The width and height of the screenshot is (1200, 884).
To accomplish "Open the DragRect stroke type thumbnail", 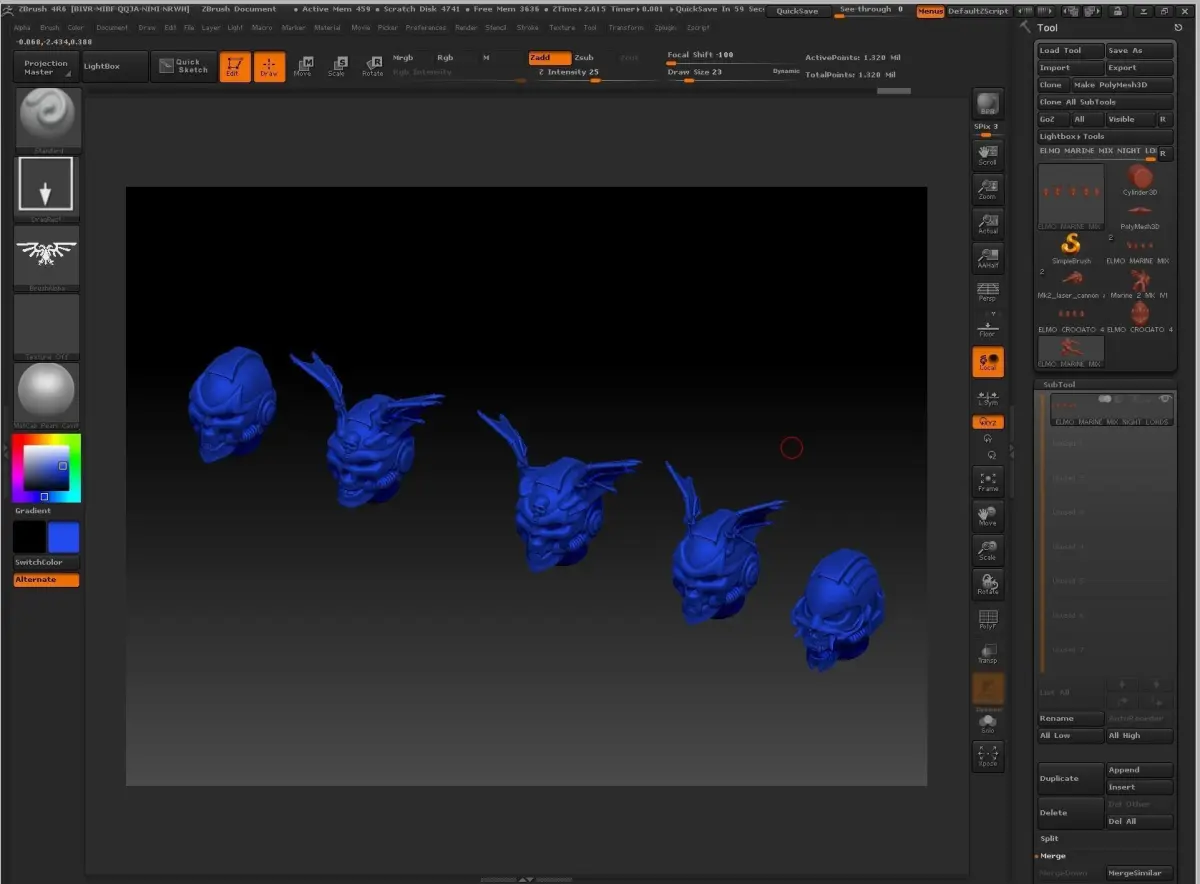I will point(47,186).
